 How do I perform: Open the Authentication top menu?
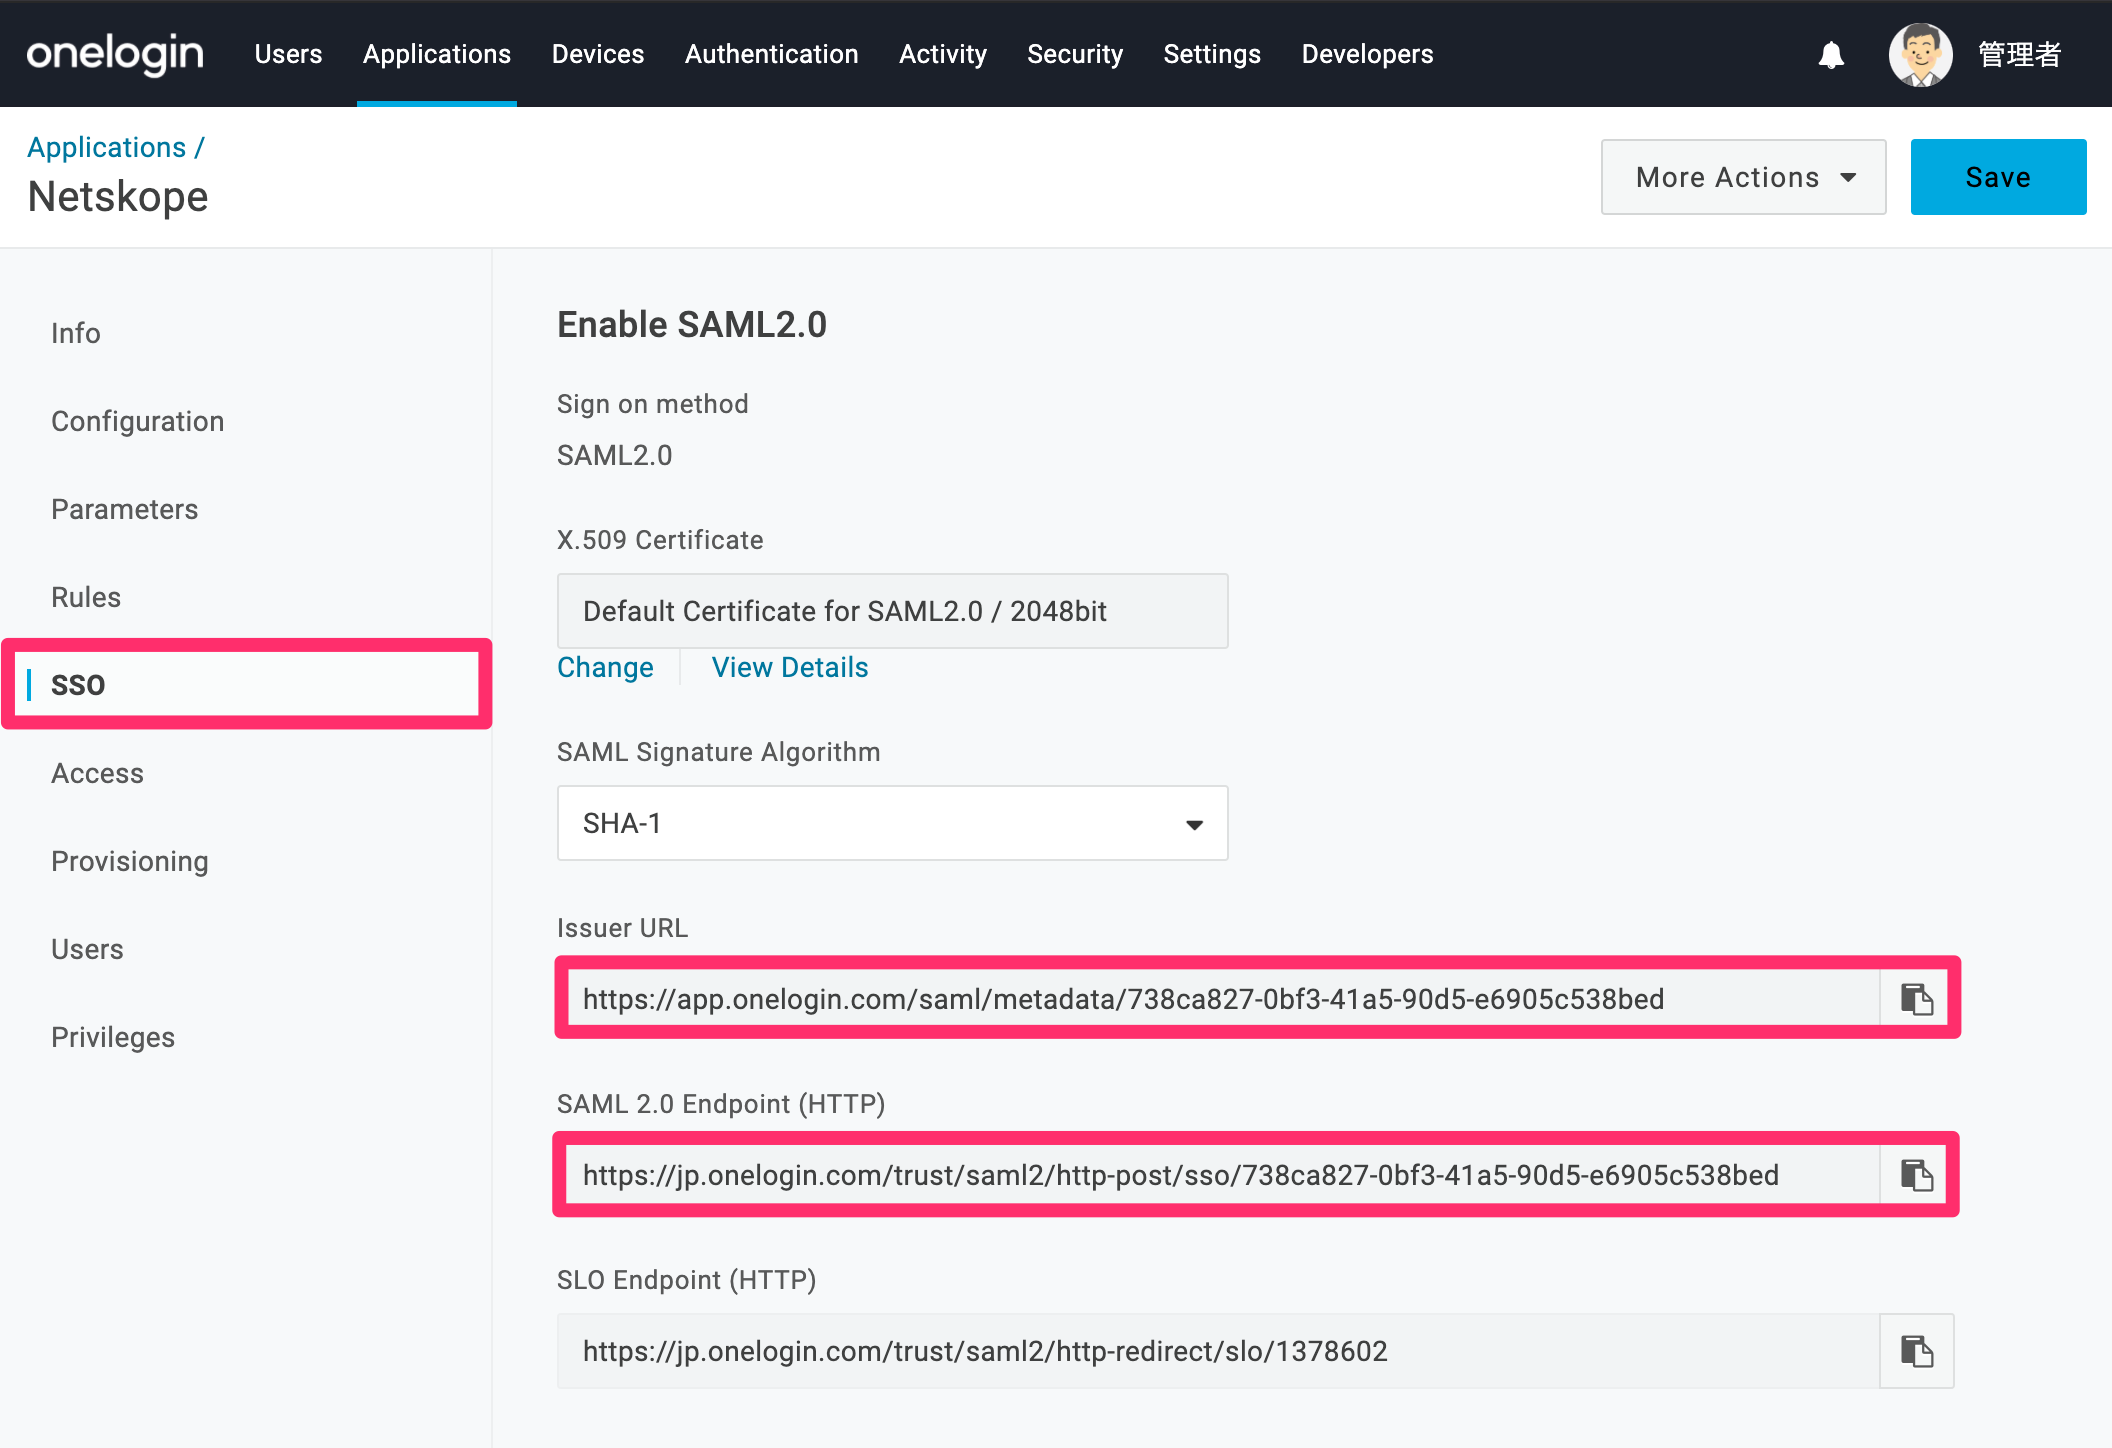click(772, 54)
